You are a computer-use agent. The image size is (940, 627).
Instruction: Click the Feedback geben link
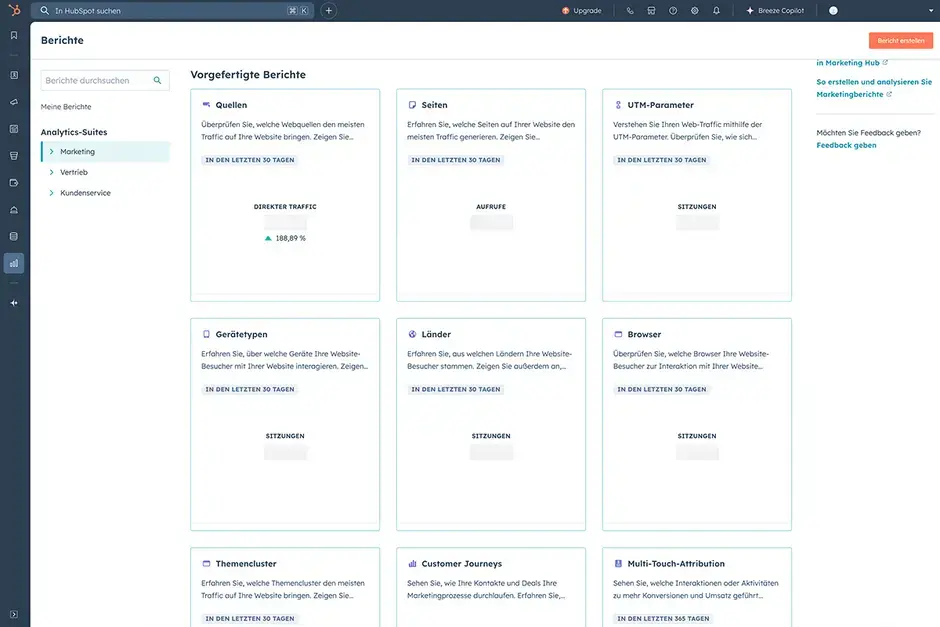coord(846,145)
